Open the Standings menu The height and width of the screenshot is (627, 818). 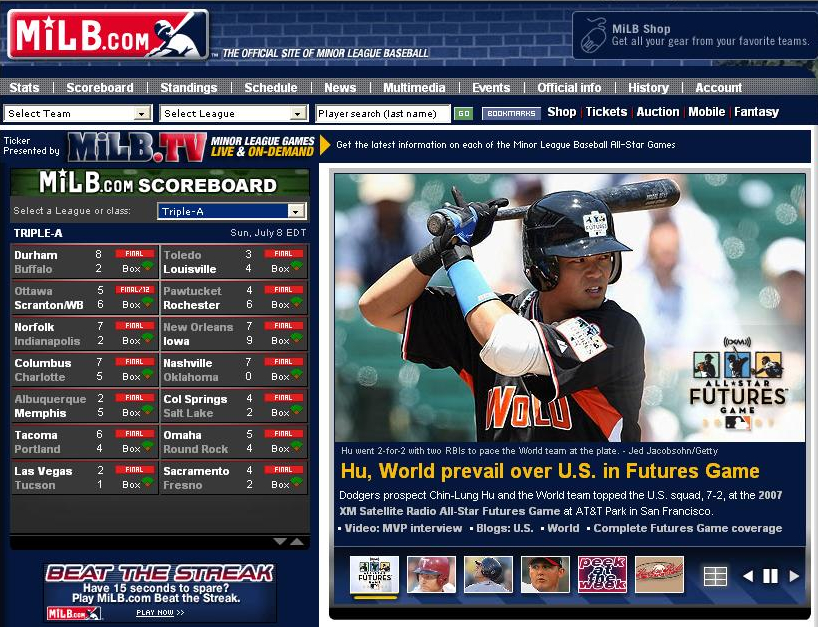tap(188, 88)
